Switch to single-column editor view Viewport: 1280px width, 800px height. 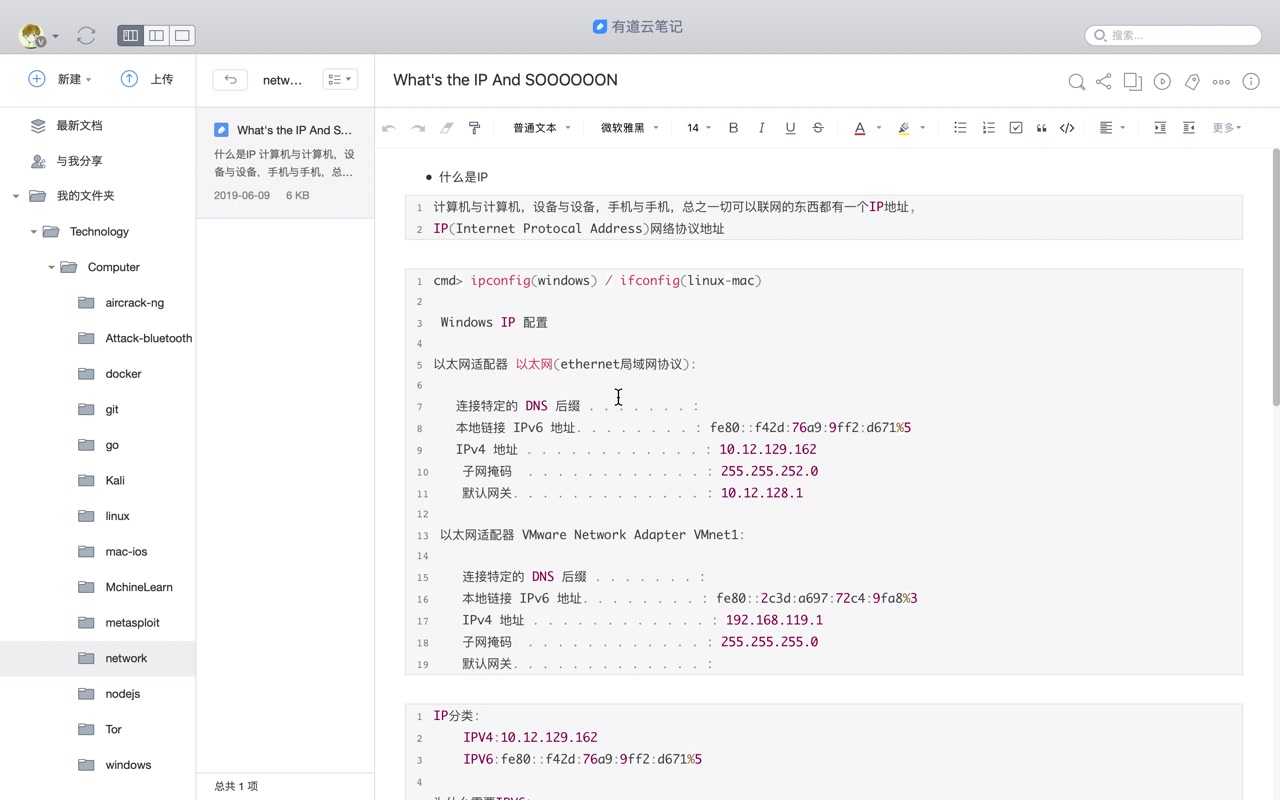click(182, 35)
